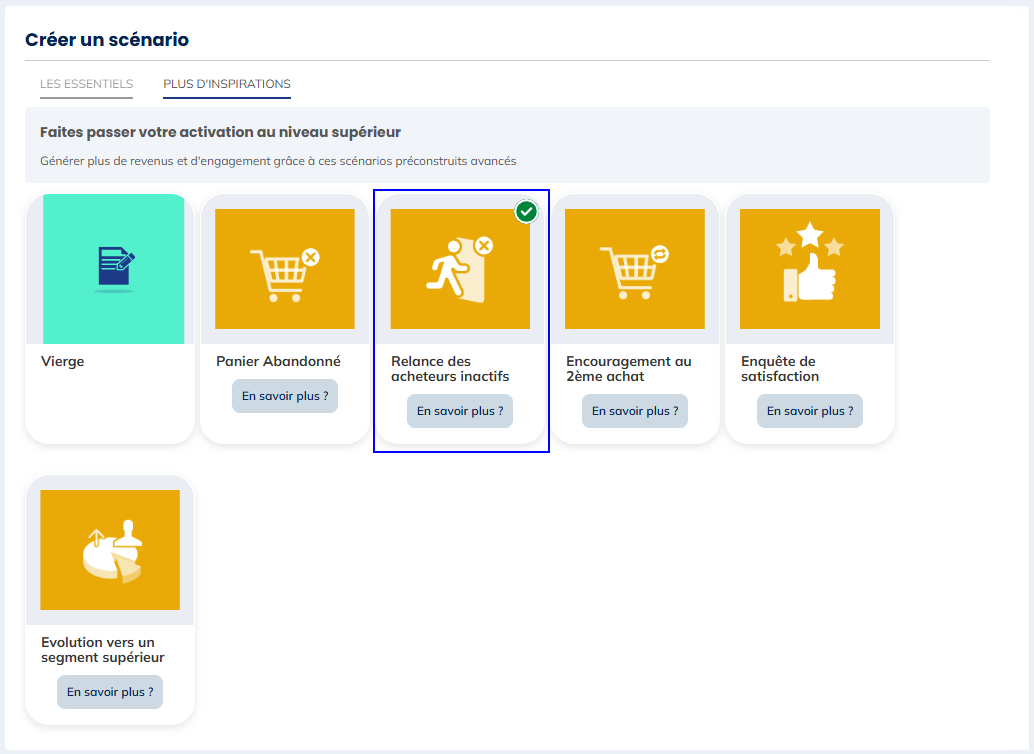Select the Panier Abandonné title text

278,362
